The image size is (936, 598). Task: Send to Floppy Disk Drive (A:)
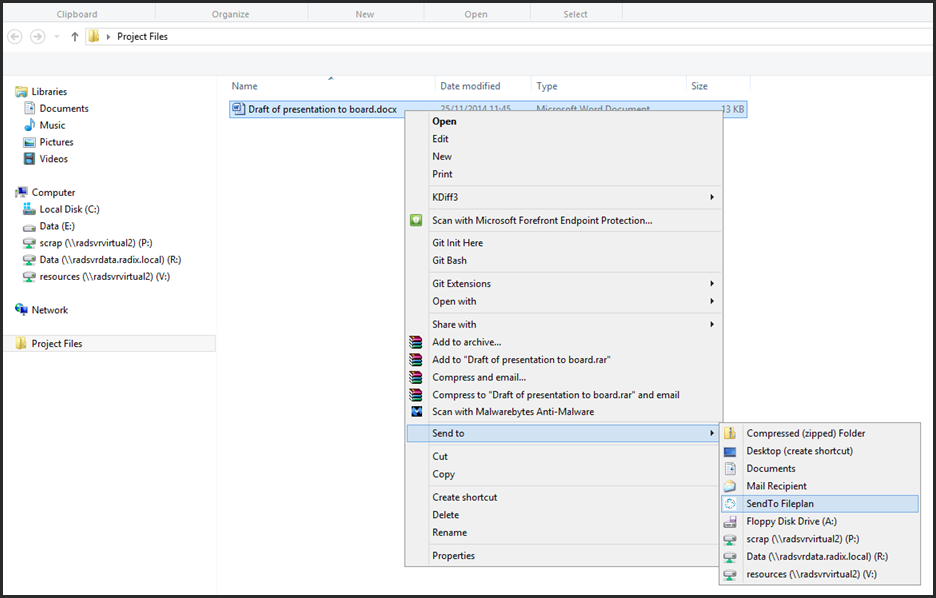coord(820,521)
